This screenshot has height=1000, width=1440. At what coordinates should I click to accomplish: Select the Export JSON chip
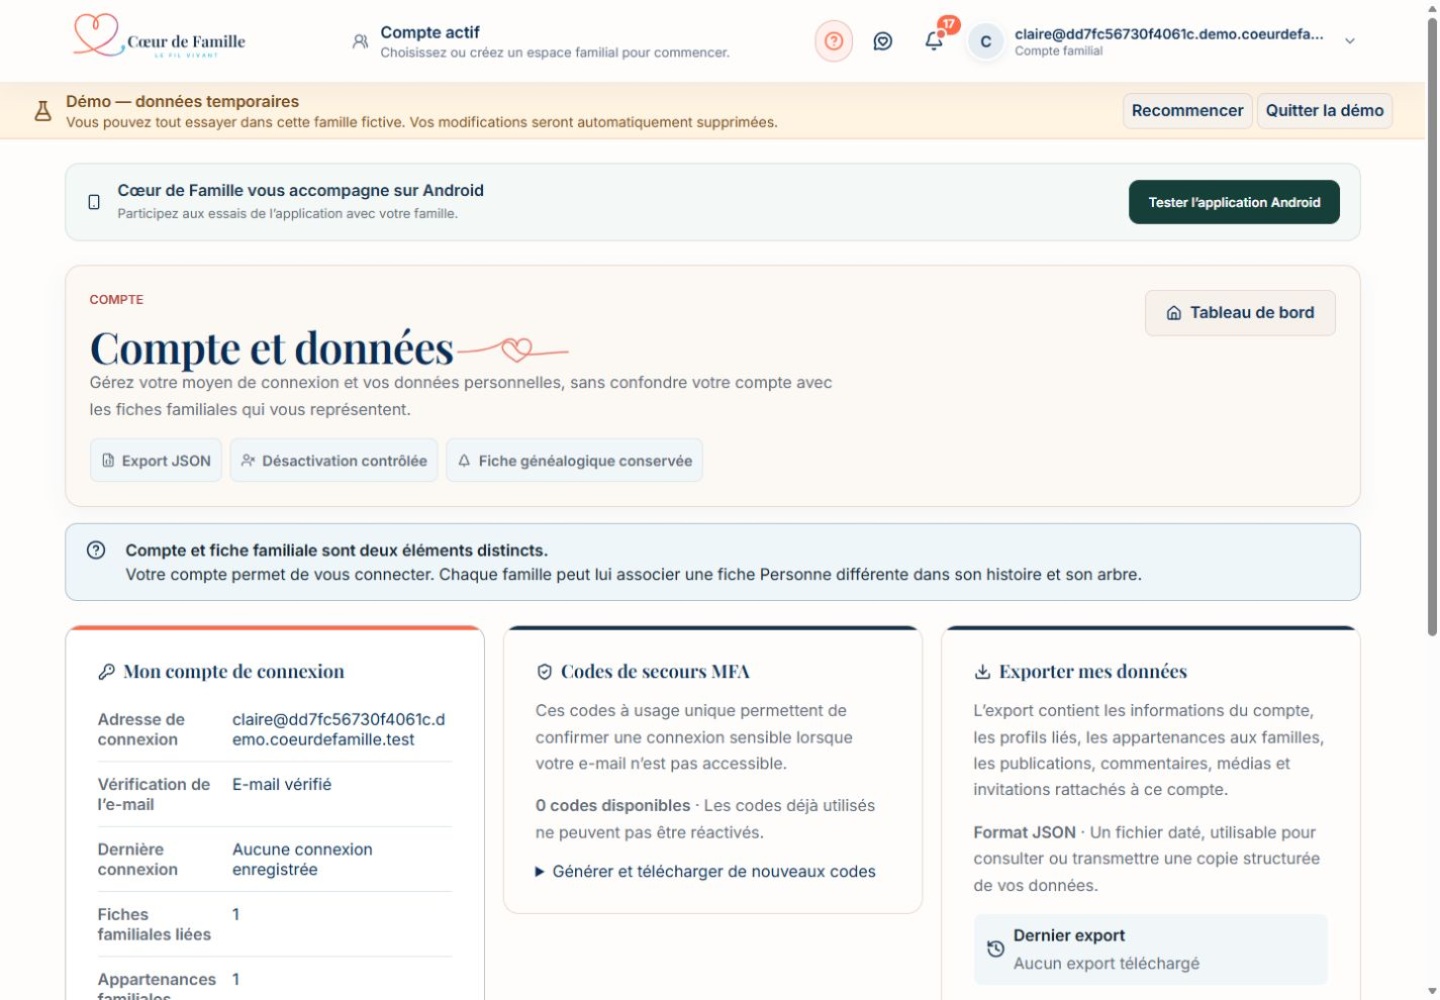[x=156, y=460]
